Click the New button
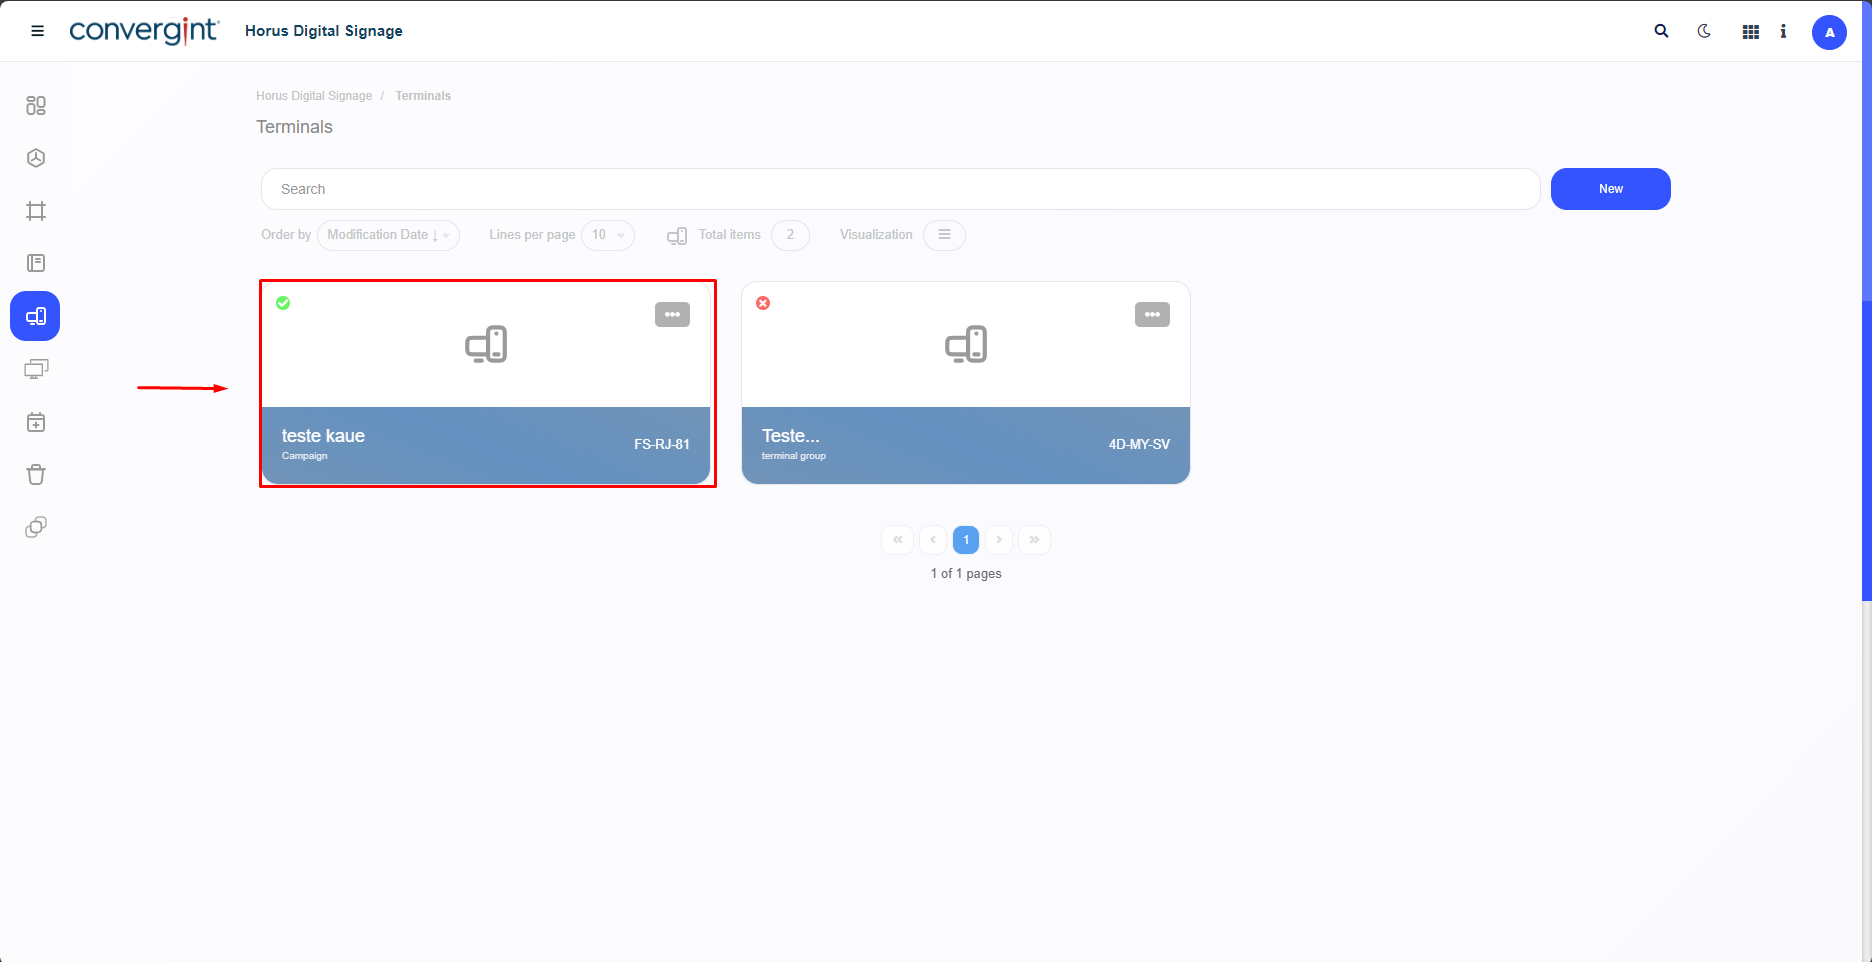Viewport: 1872px width, 962px height. click(x=1610, y=189)
